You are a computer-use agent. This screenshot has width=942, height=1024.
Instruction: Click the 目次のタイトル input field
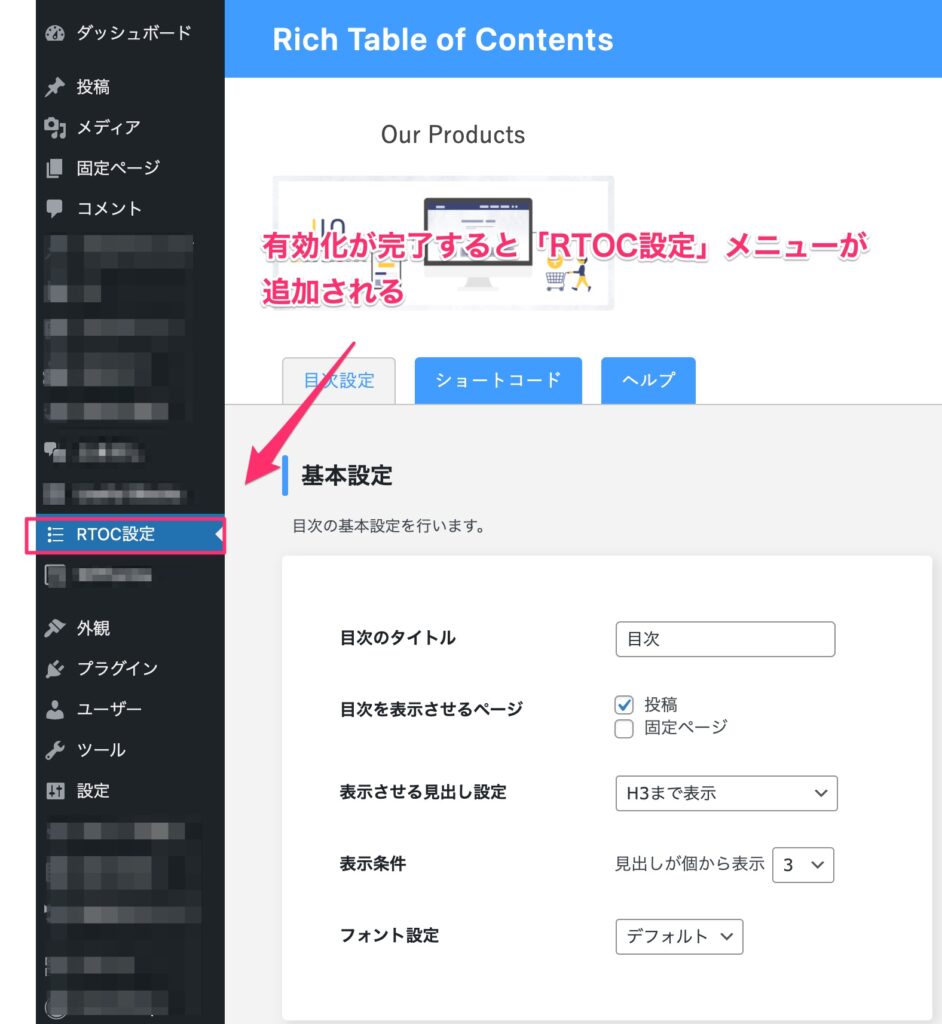click(725, 639)
